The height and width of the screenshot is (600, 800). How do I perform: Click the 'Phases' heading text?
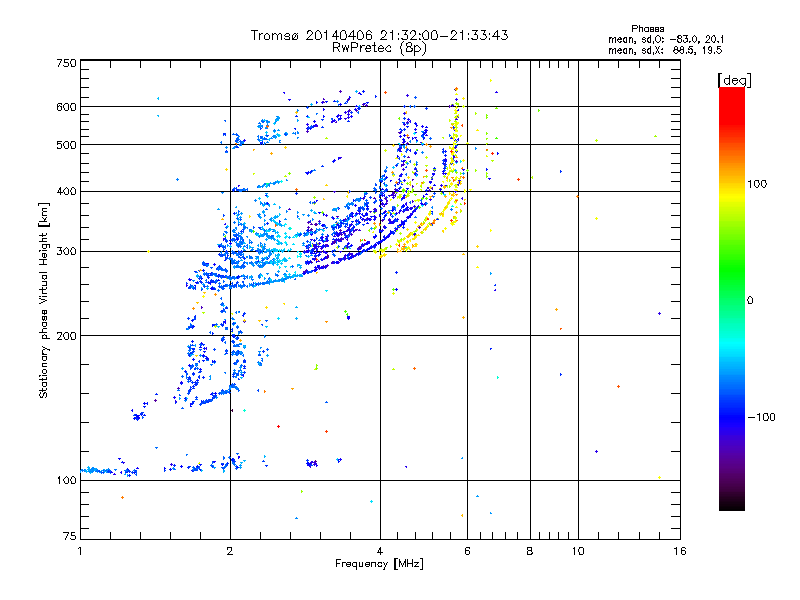click(647, 29)
